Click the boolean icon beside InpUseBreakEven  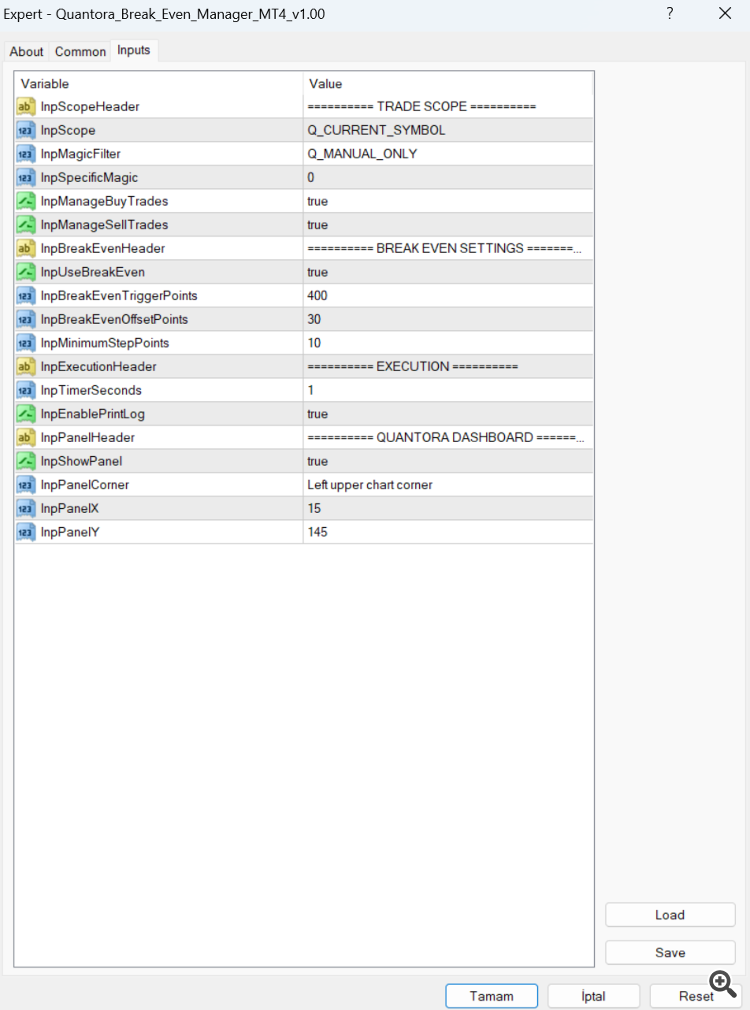26,272
